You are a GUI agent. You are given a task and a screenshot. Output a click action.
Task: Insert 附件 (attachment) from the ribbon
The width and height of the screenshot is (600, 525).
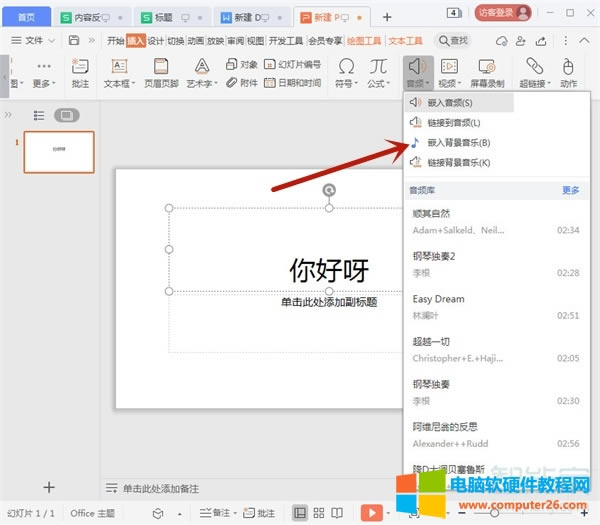pyautogui.click(x=242, y=83)
